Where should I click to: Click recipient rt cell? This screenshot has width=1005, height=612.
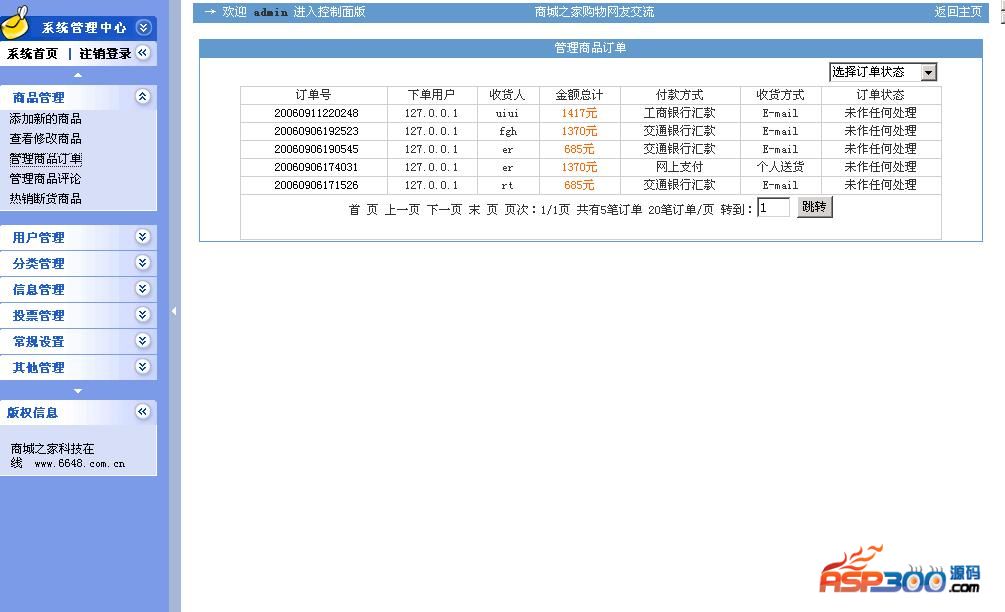(507, 185)
